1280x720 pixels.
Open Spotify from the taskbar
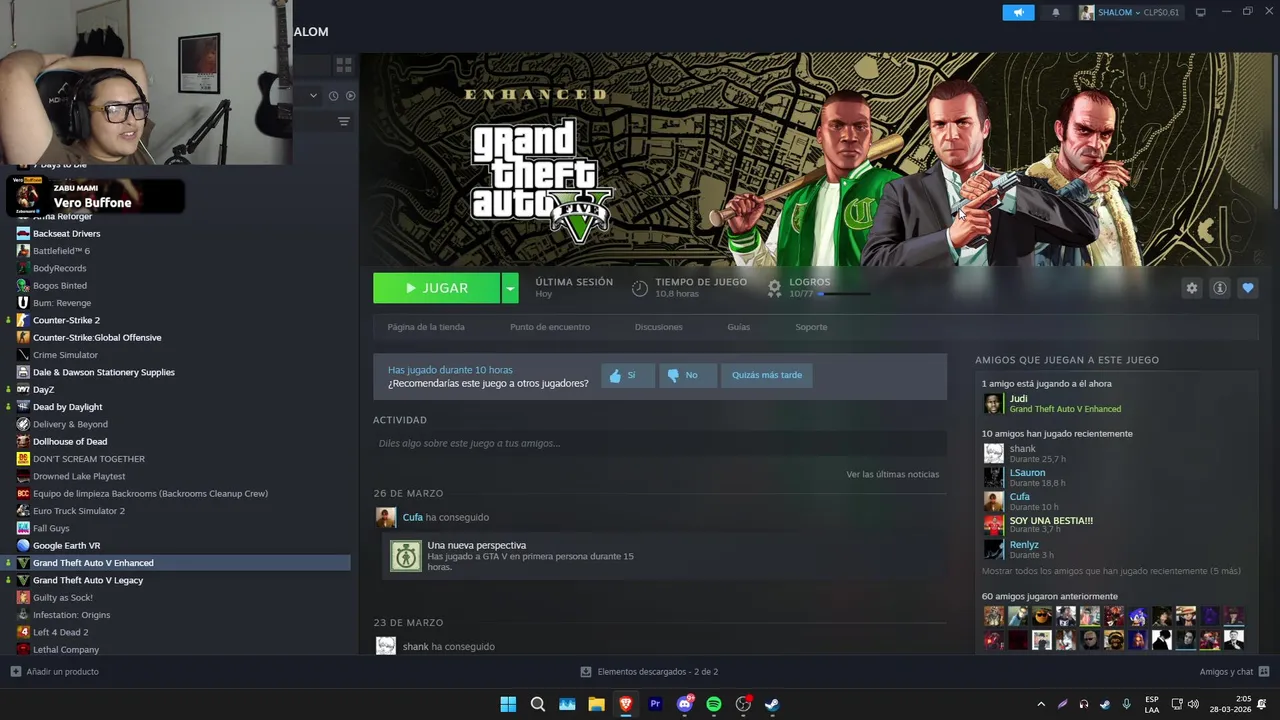coord(714,704)
